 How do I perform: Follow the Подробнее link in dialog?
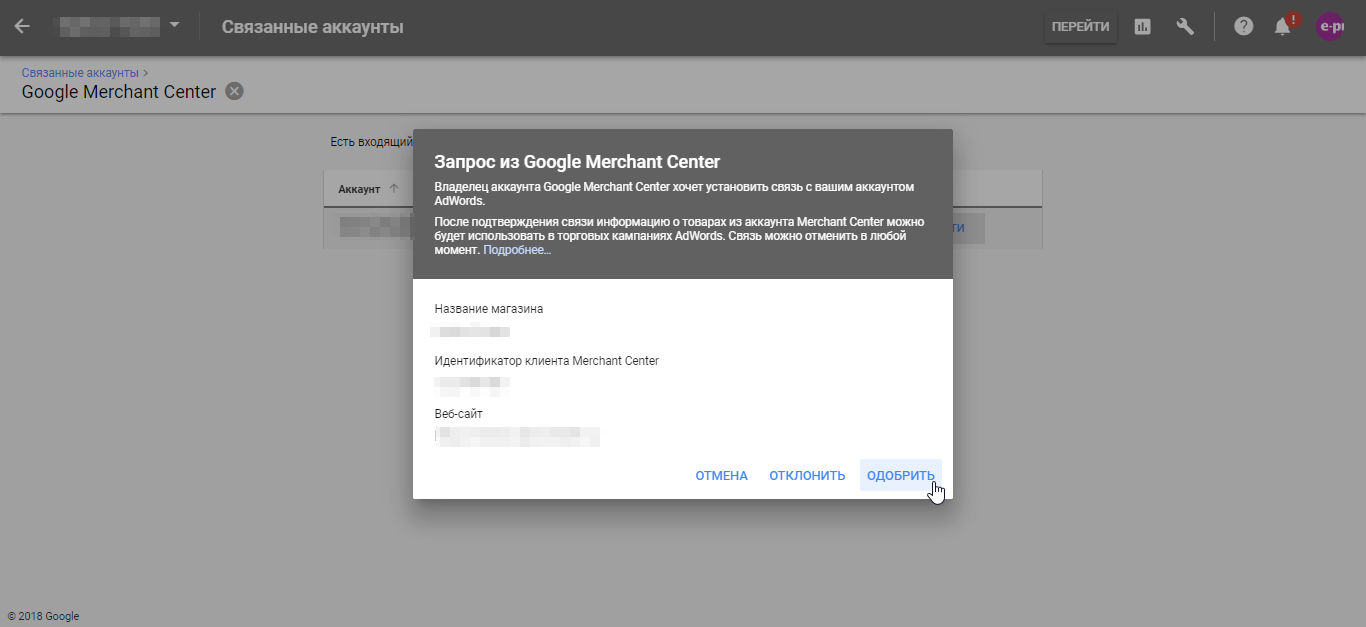tap(517, 250)
